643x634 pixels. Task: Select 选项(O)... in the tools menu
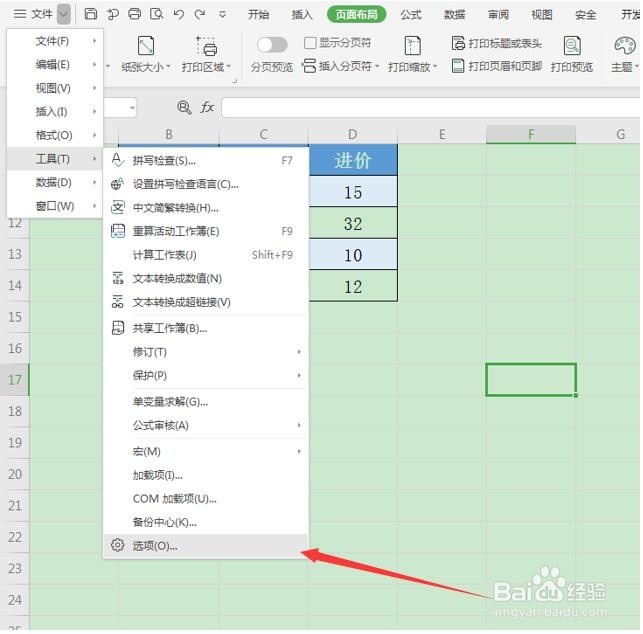coord(206,546)
